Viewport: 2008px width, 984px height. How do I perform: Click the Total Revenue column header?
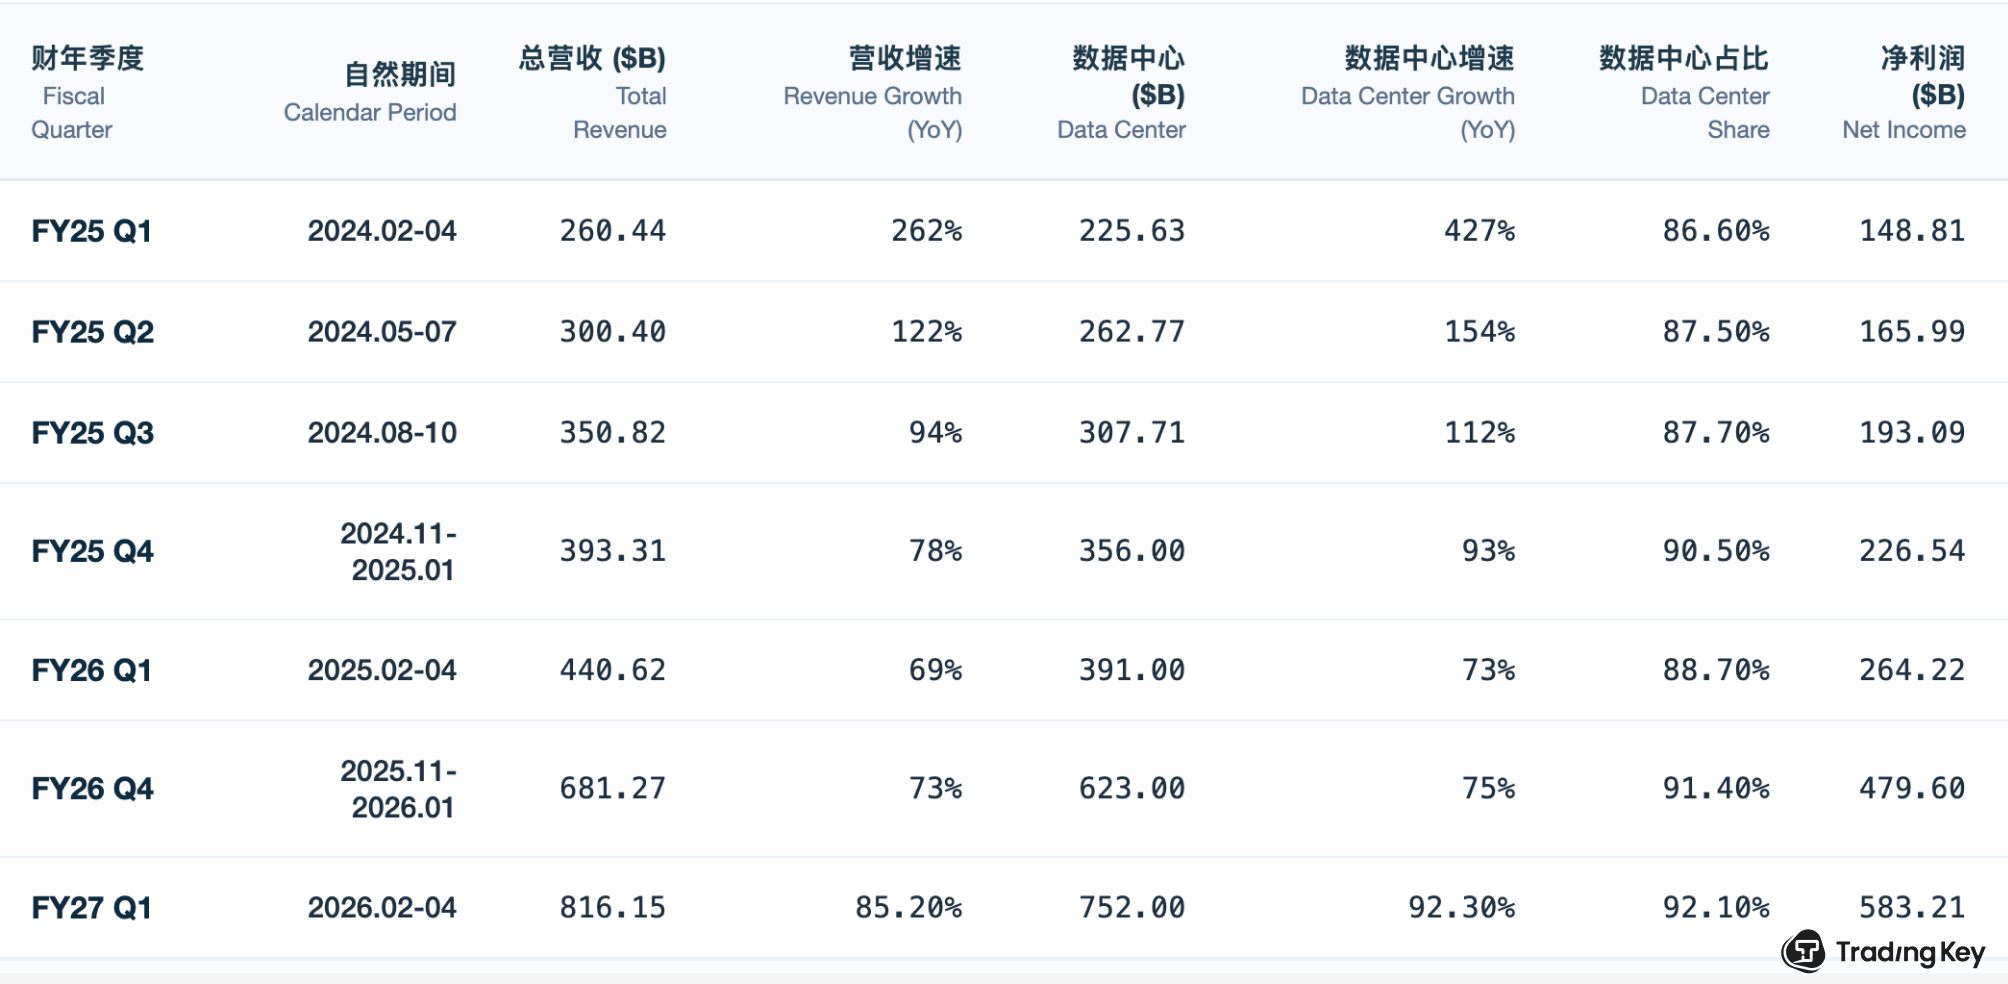(x=592, y=93)
